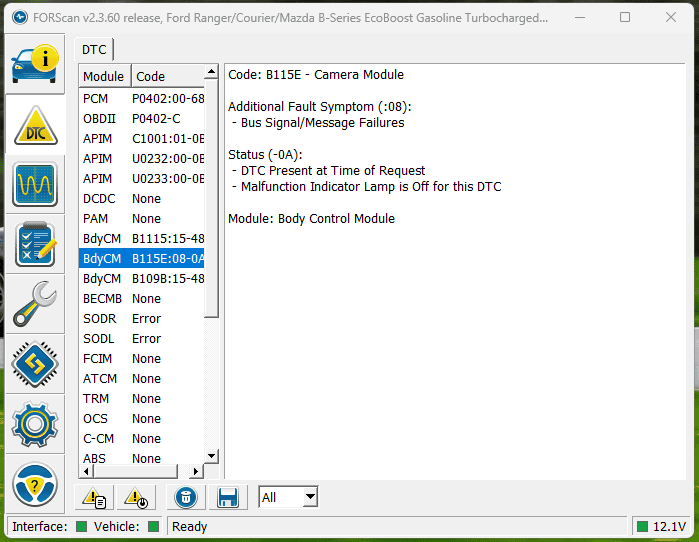Open the wrench service functions section
This screenshot has height=542, width=699.
[x=35, y=304]
